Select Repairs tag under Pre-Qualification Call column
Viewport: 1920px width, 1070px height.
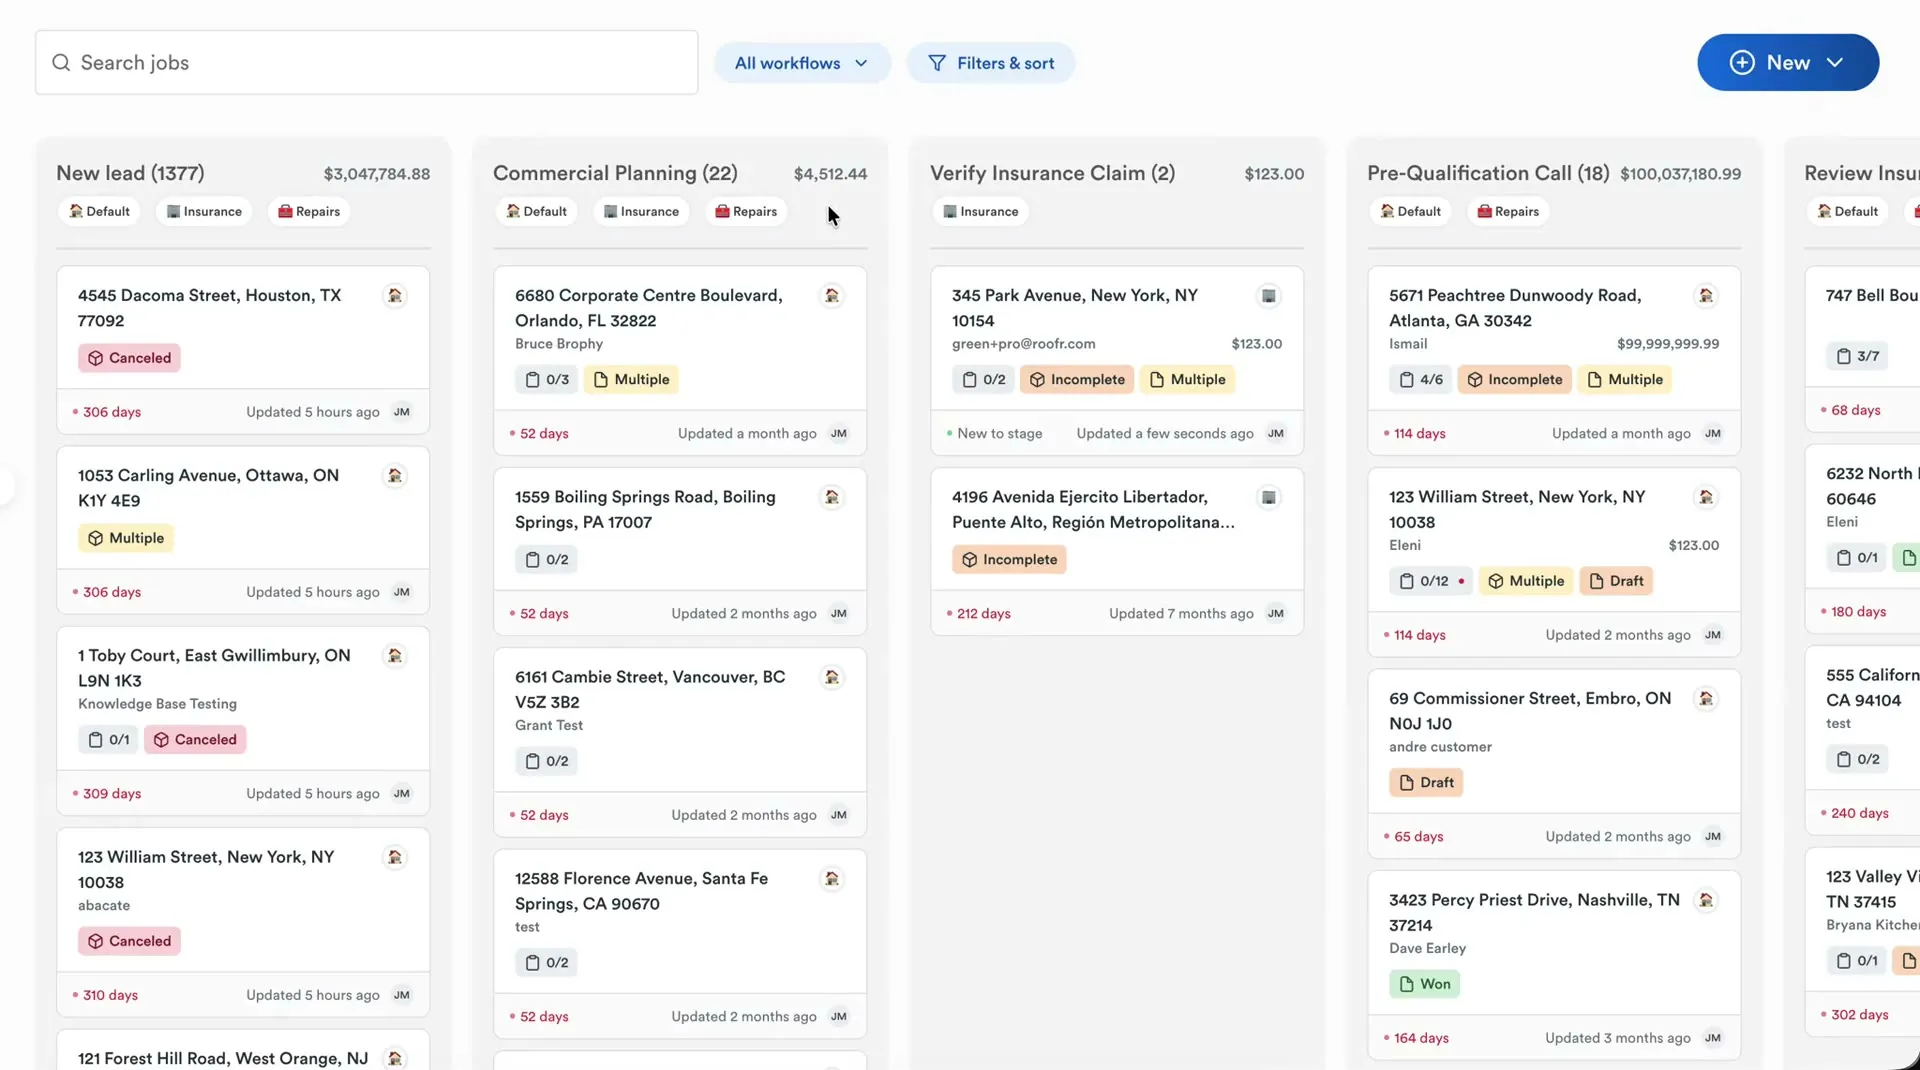point(1508,211)
